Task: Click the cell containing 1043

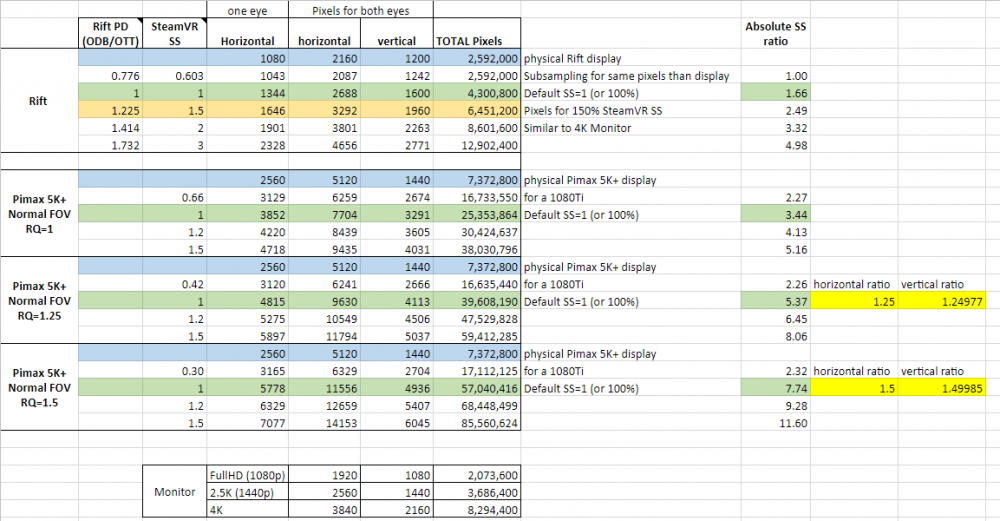Action: click(247, 76)
